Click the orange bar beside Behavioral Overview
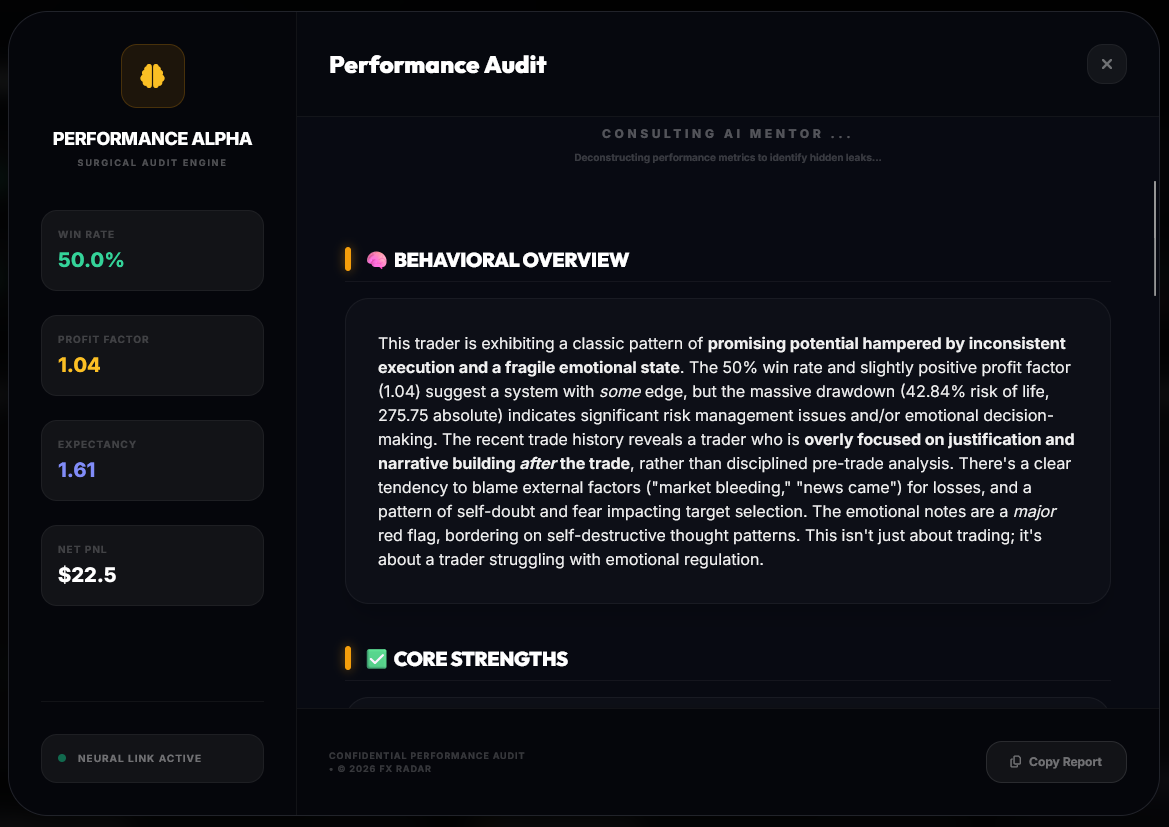The image size is (1169, 827). (348, 260)
